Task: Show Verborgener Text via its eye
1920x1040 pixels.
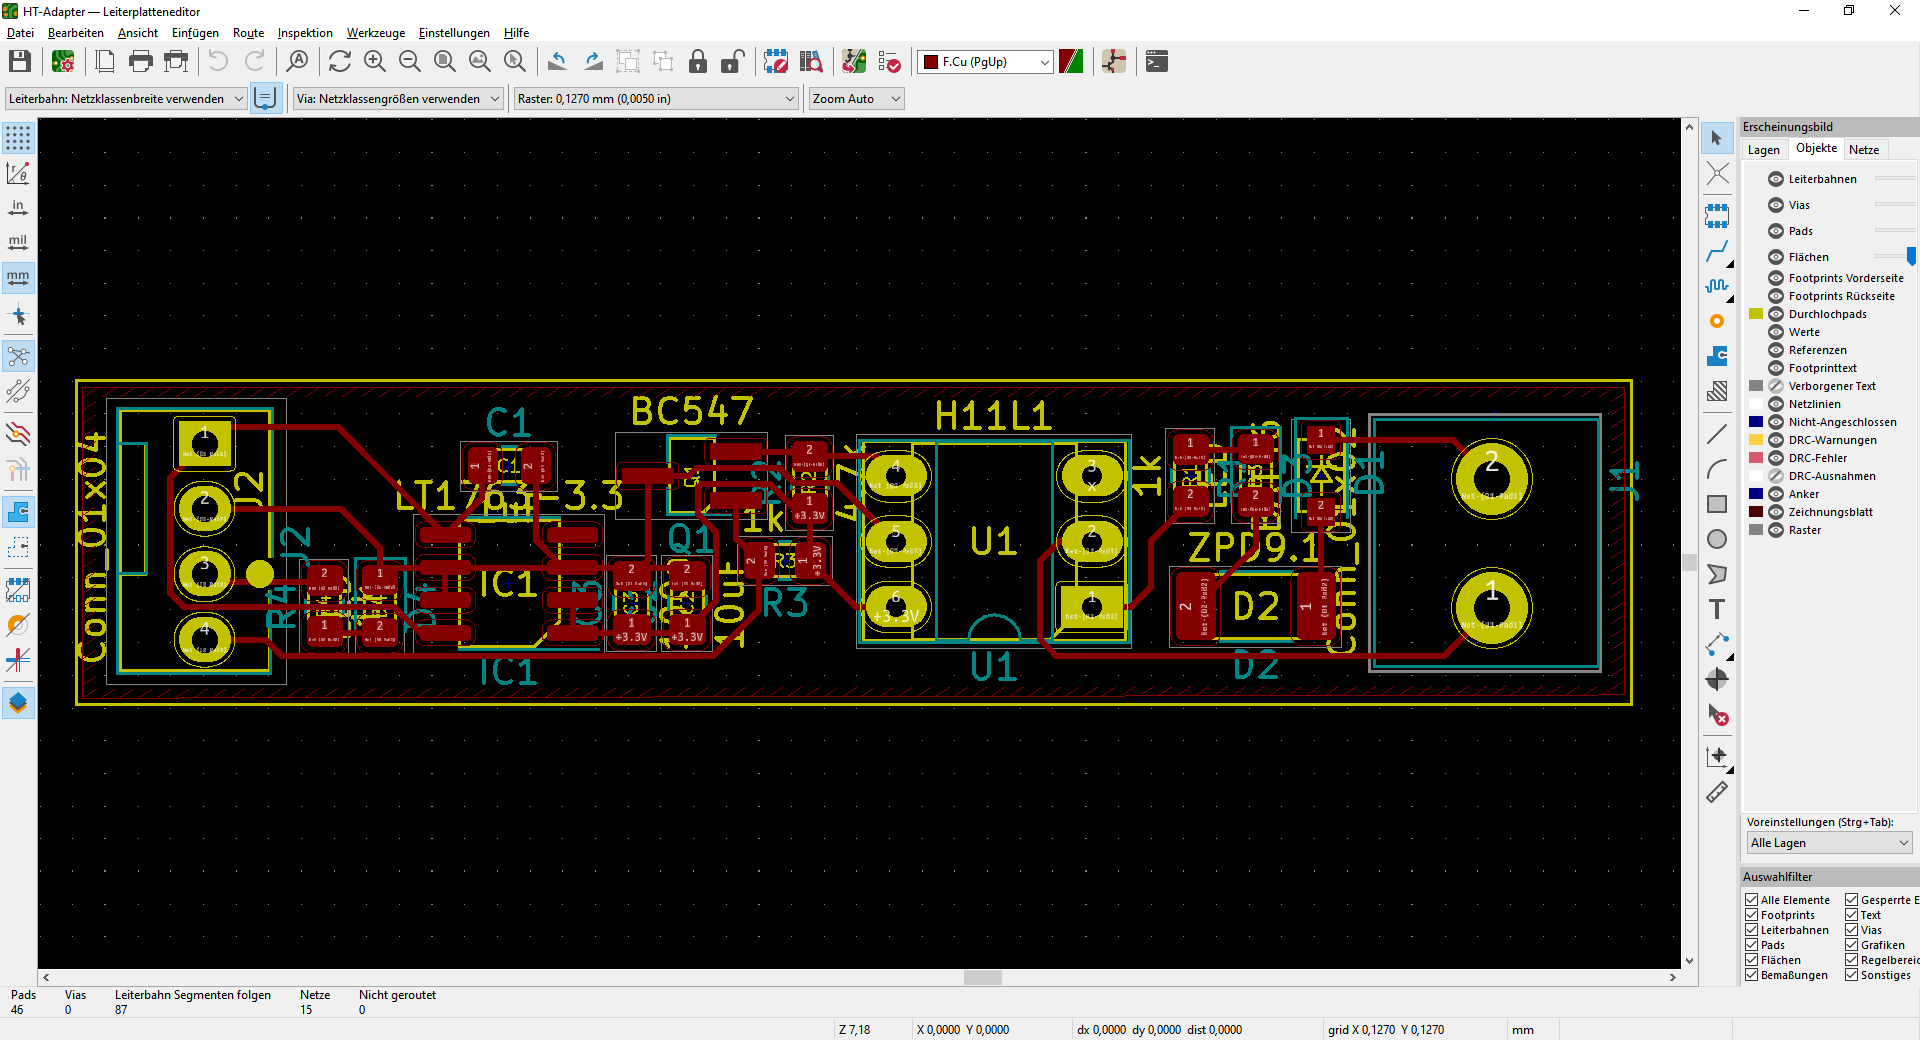Action: [1776, 386]
